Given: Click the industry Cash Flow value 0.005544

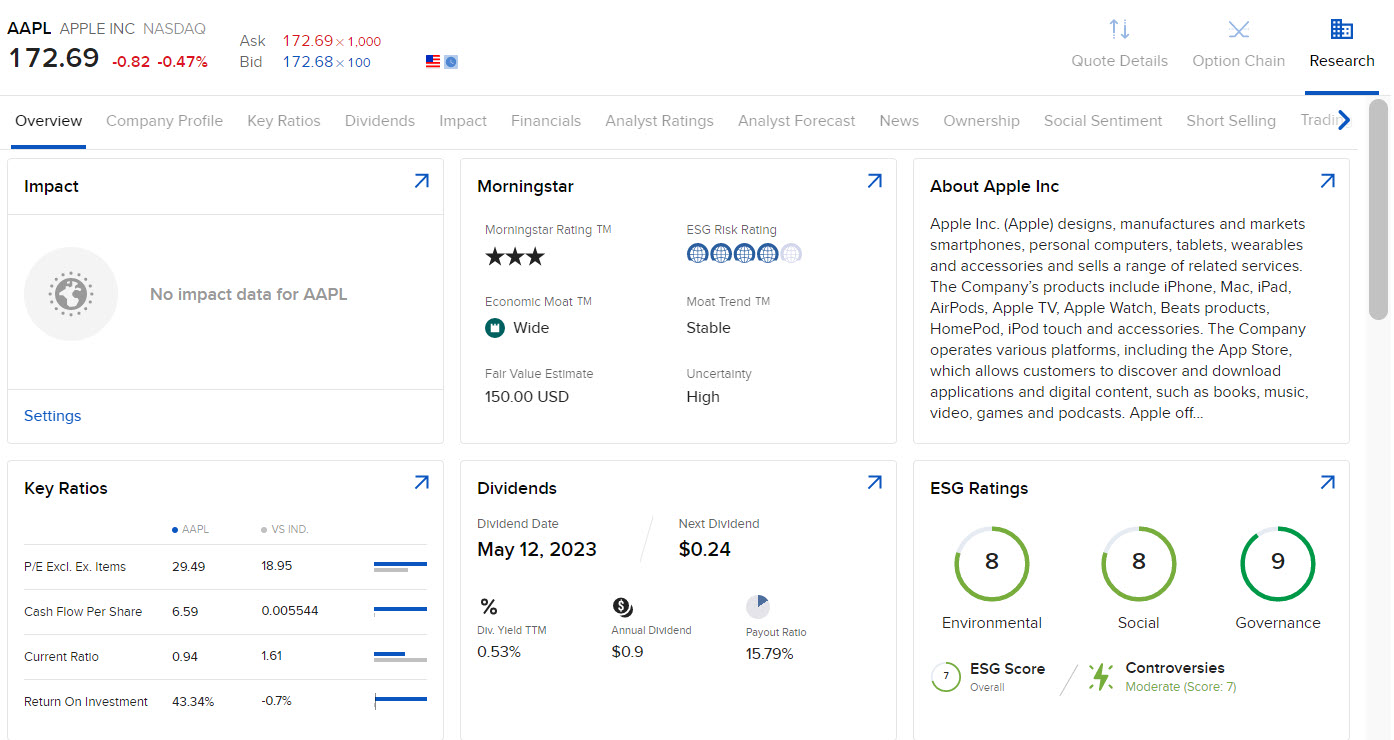Looking at the screenshot, I should point(290,611).
